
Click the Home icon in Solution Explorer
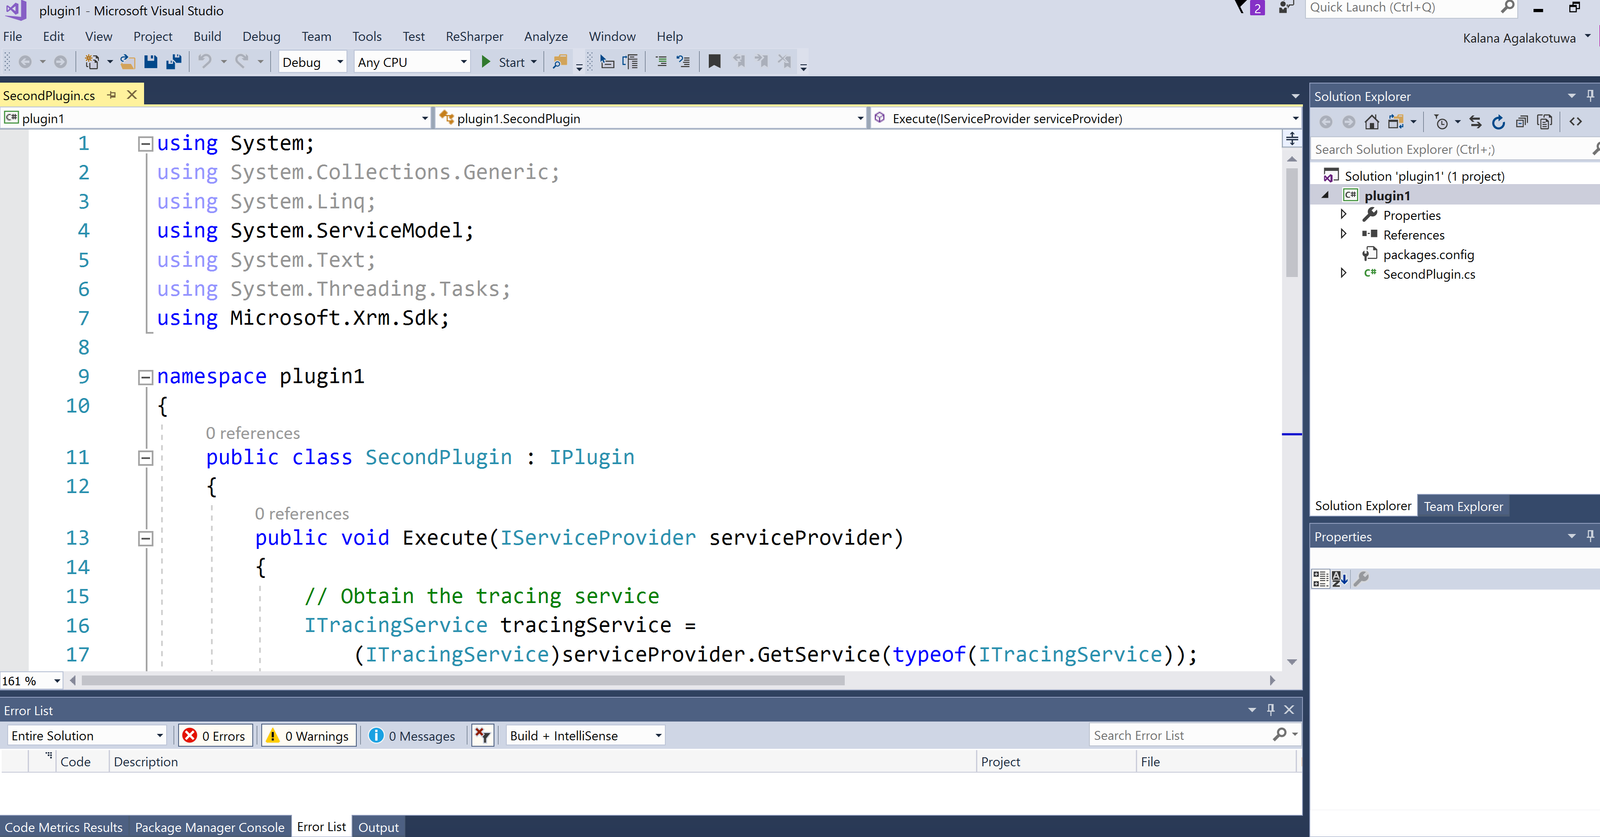click(x=1372, y=122)
